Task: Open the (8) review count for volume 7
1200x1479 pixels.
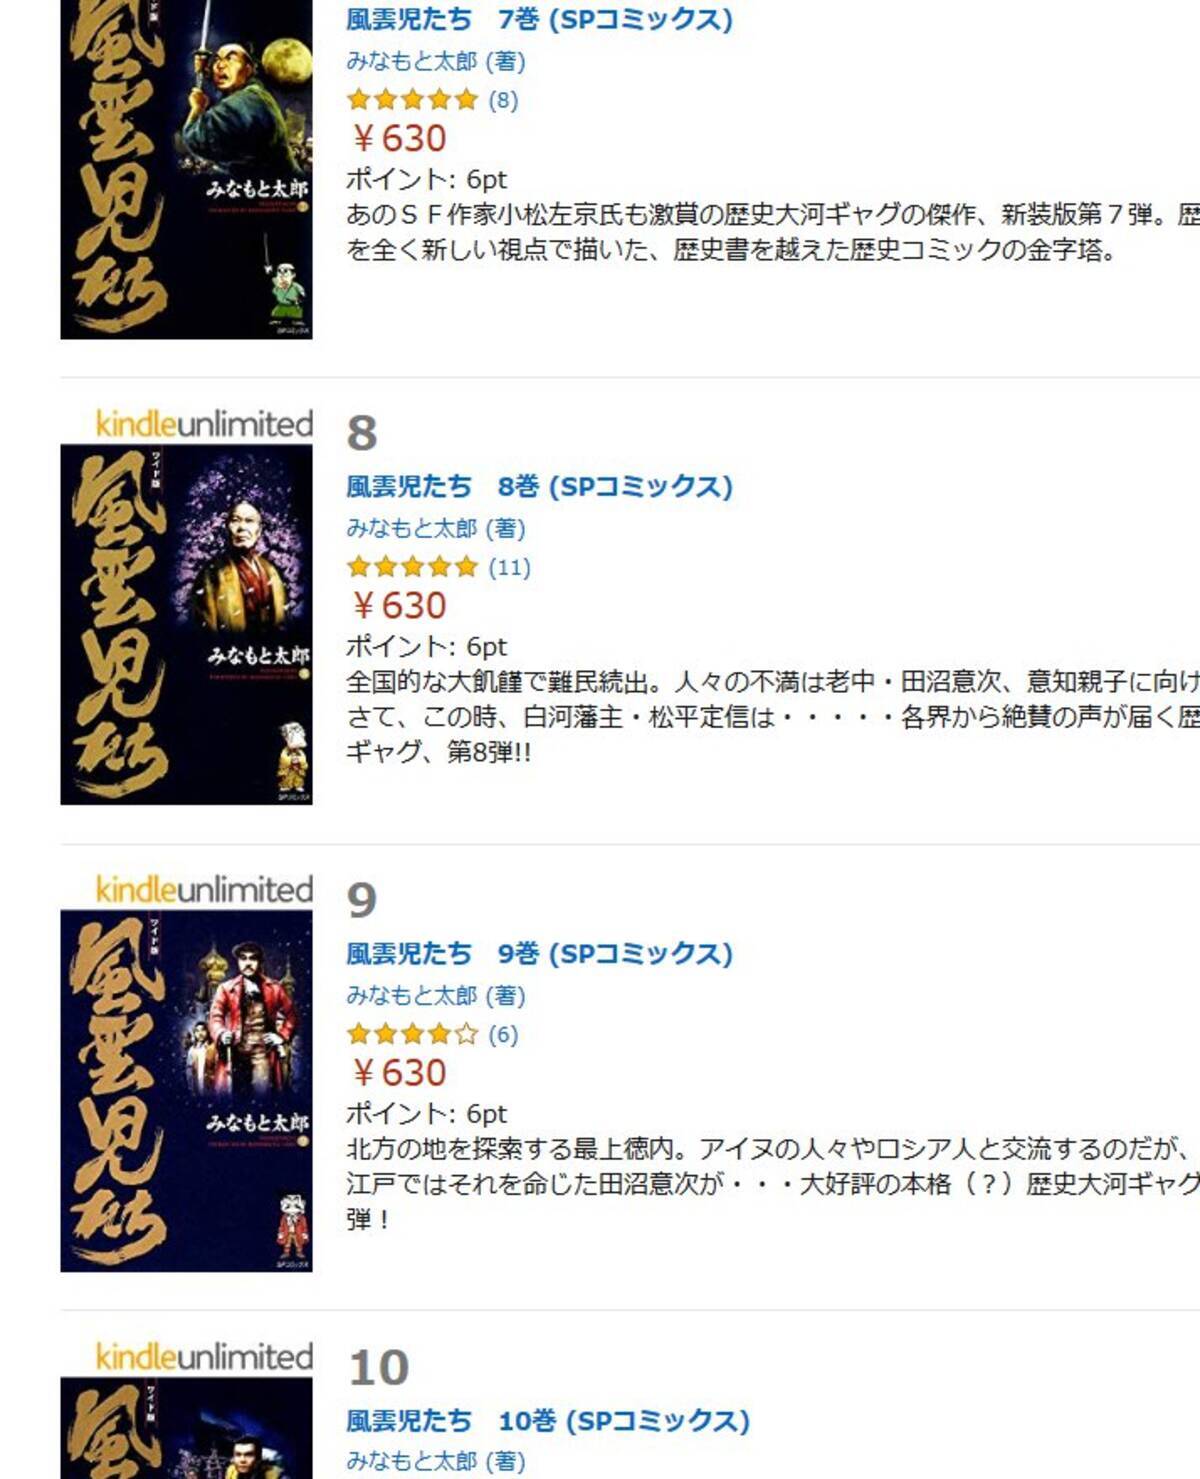Action: click(x=503, y=99)
